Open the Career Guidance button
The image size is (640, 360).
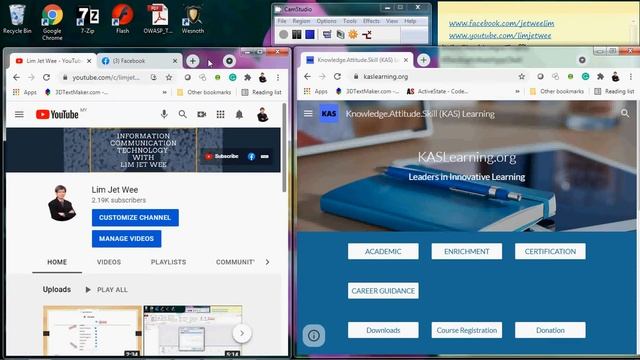pyautogui.click(x=383, y=291)
